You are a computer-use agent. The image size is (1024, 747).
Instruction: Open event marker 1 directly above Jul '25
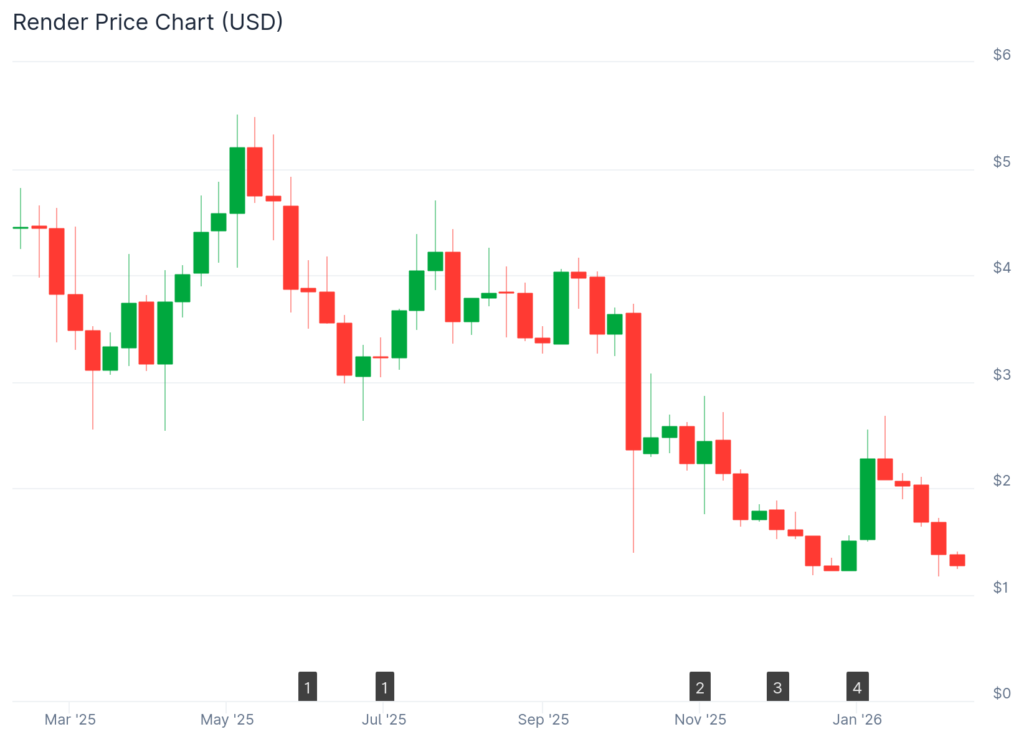pos(385,687)
